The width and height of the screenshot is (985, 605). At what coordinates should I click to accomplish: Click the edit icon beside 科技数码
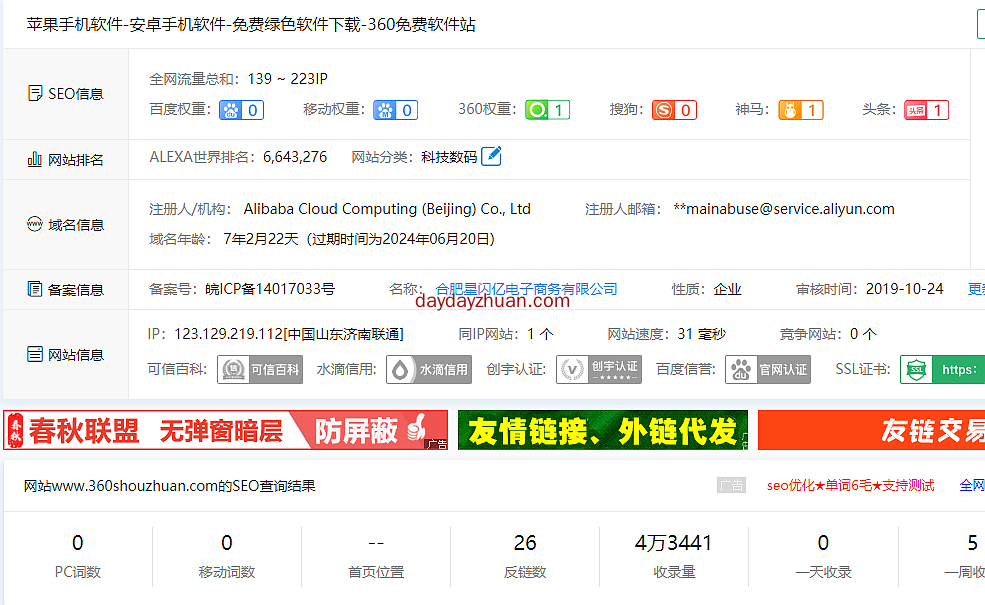point(491,156)
